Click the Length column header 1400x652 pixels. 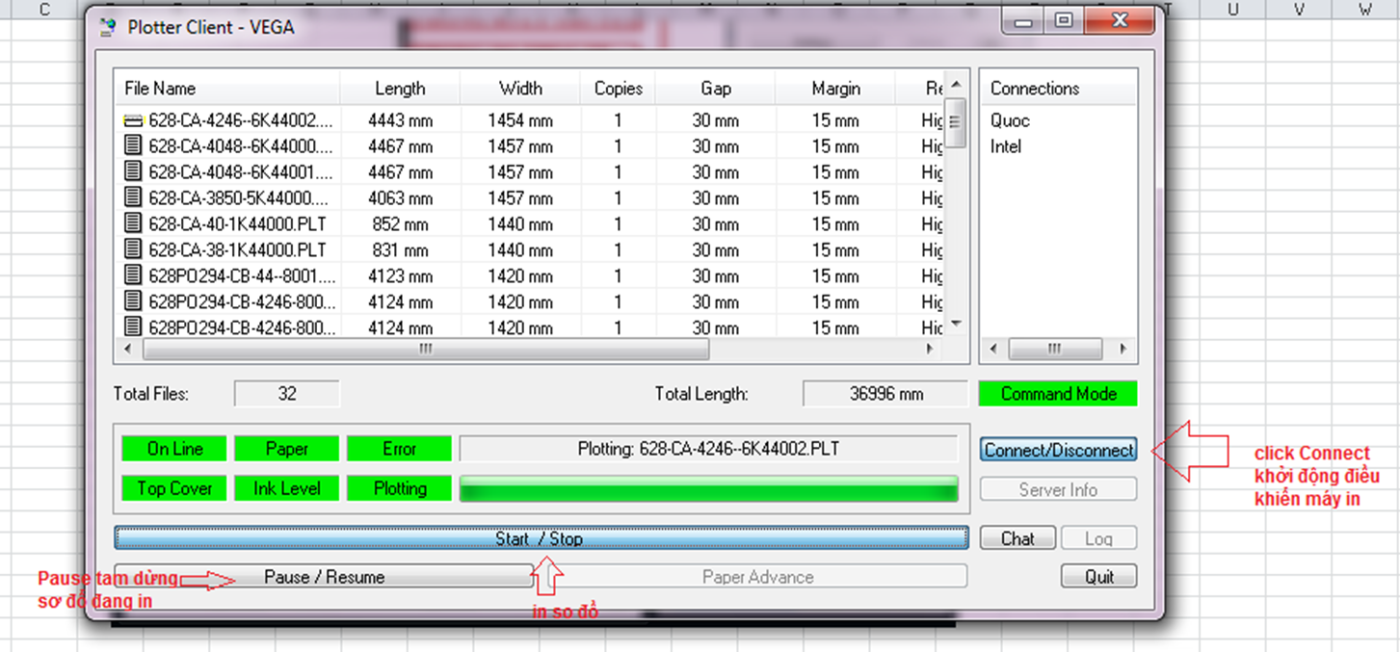[400, 89]
